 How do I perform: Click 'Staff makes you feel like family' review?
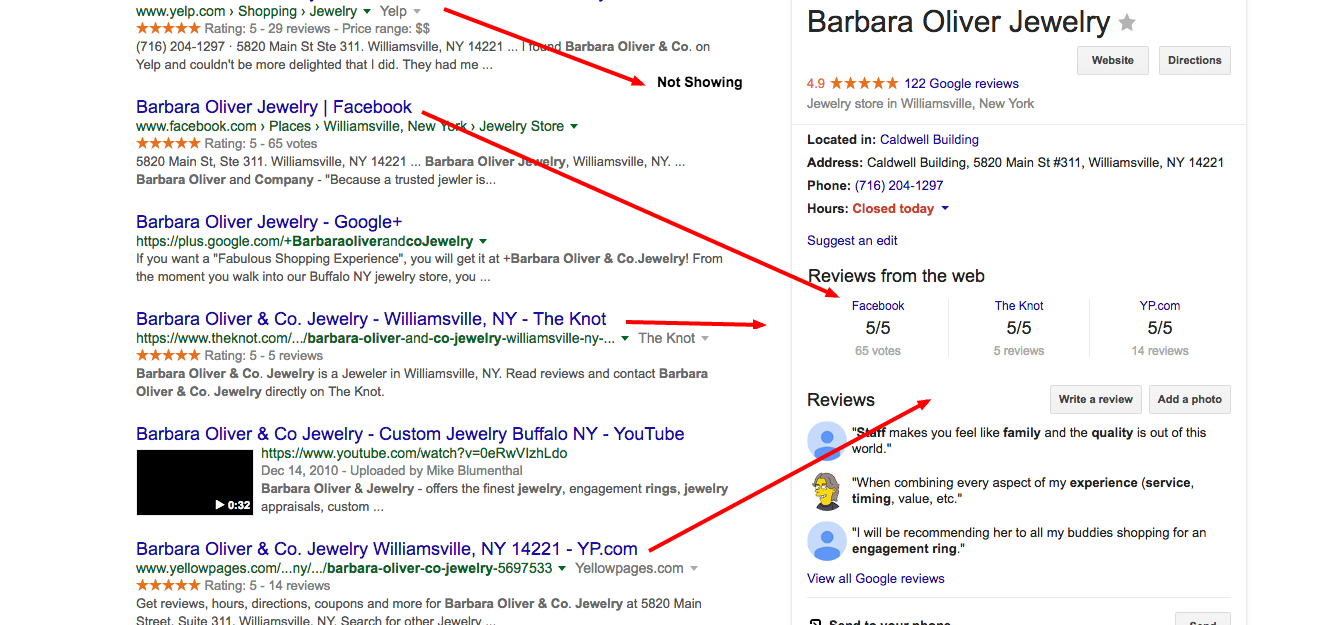point(1029,441)
